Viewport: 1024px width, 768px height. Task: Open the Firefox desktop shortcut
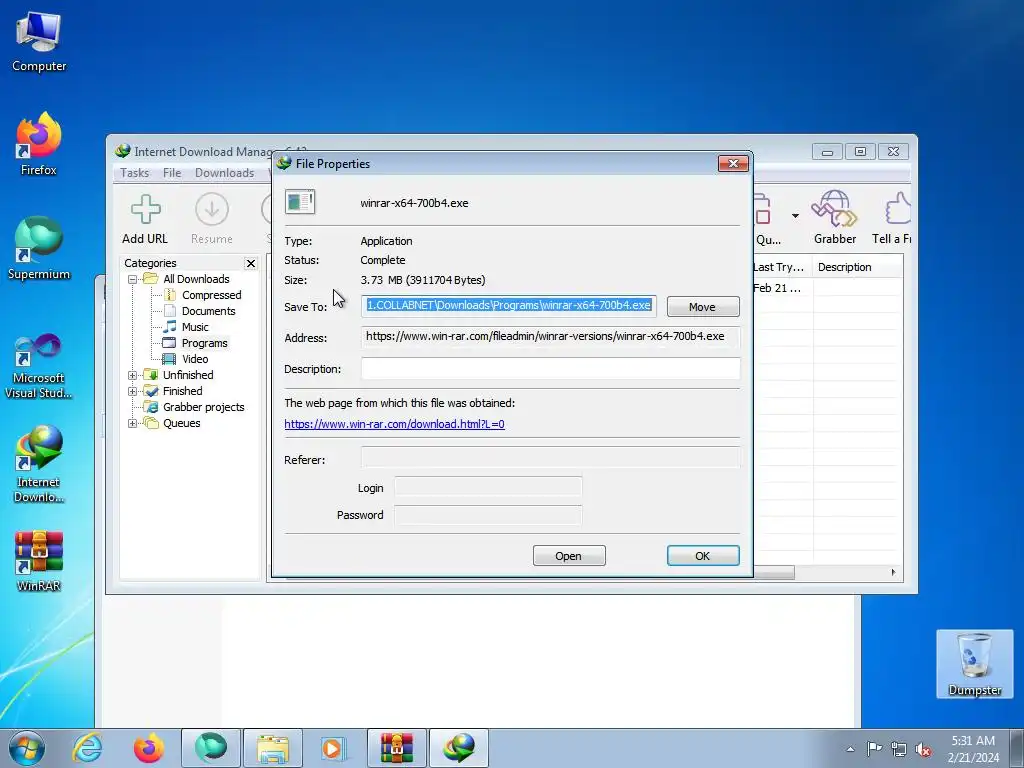pyautogui.click(x=39, y=144)
